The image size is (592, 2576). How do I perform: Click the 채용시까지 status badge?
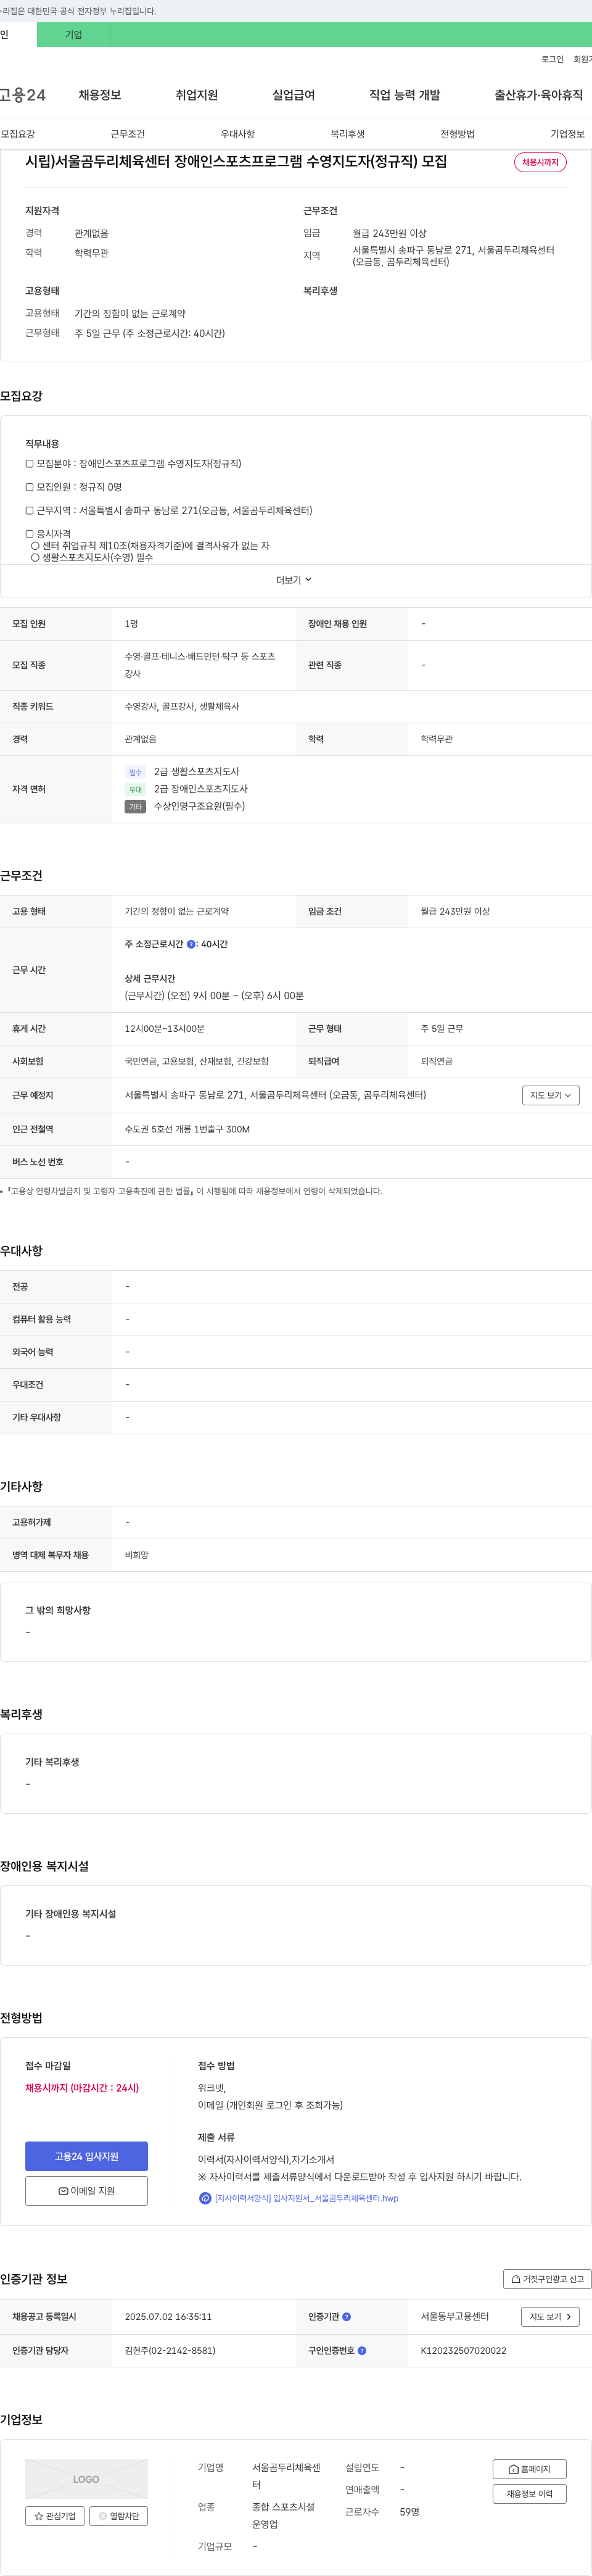(x=540, y=162)
